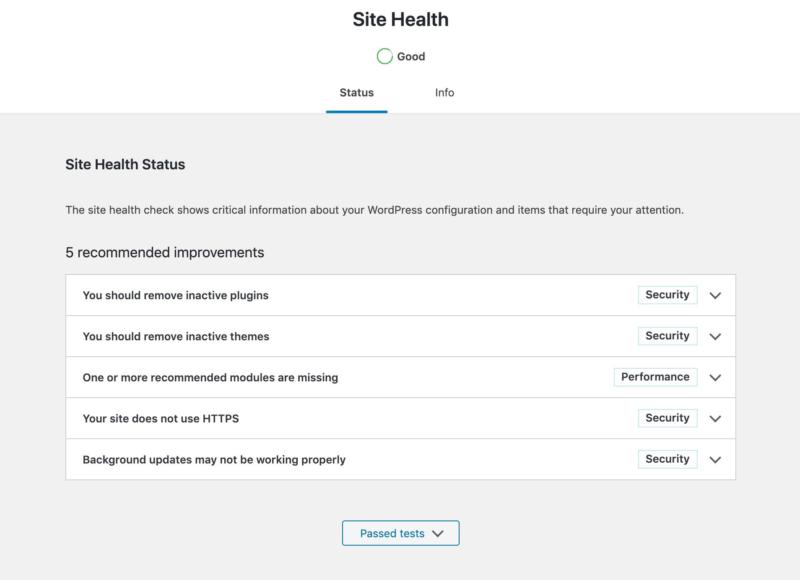The height and width of the screenshot is (580, 800).
Task: Click 'You should remove inactive plugins' title
Action: pyautogui.click(x=175, y=296)
